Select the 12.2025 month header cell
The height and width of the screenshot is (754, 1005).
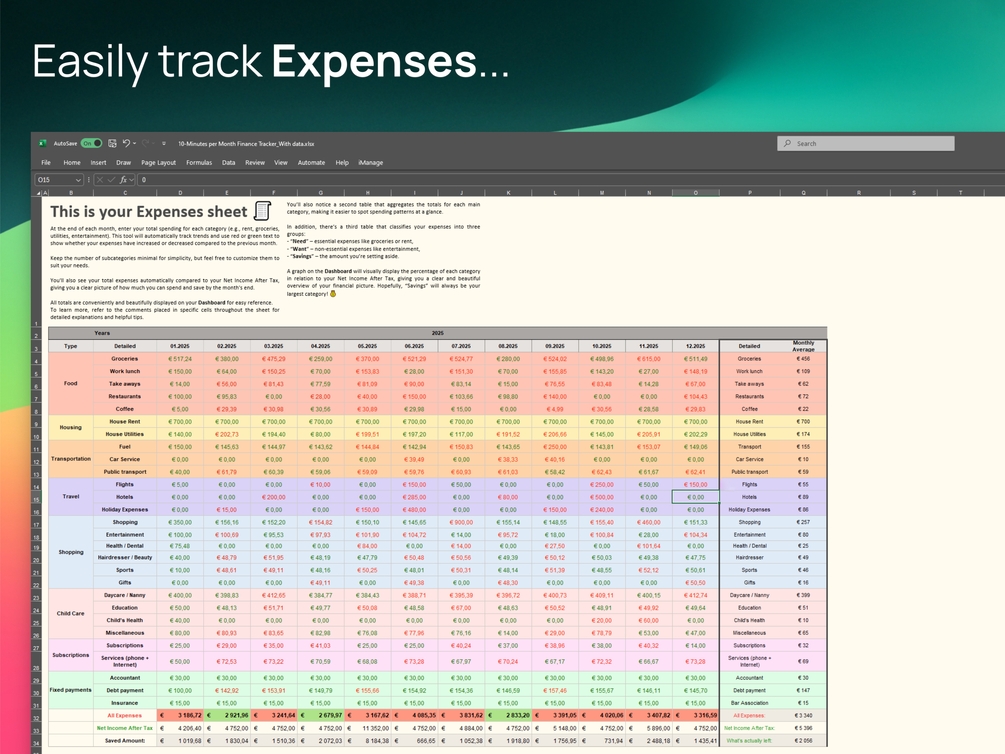(695, 346)
